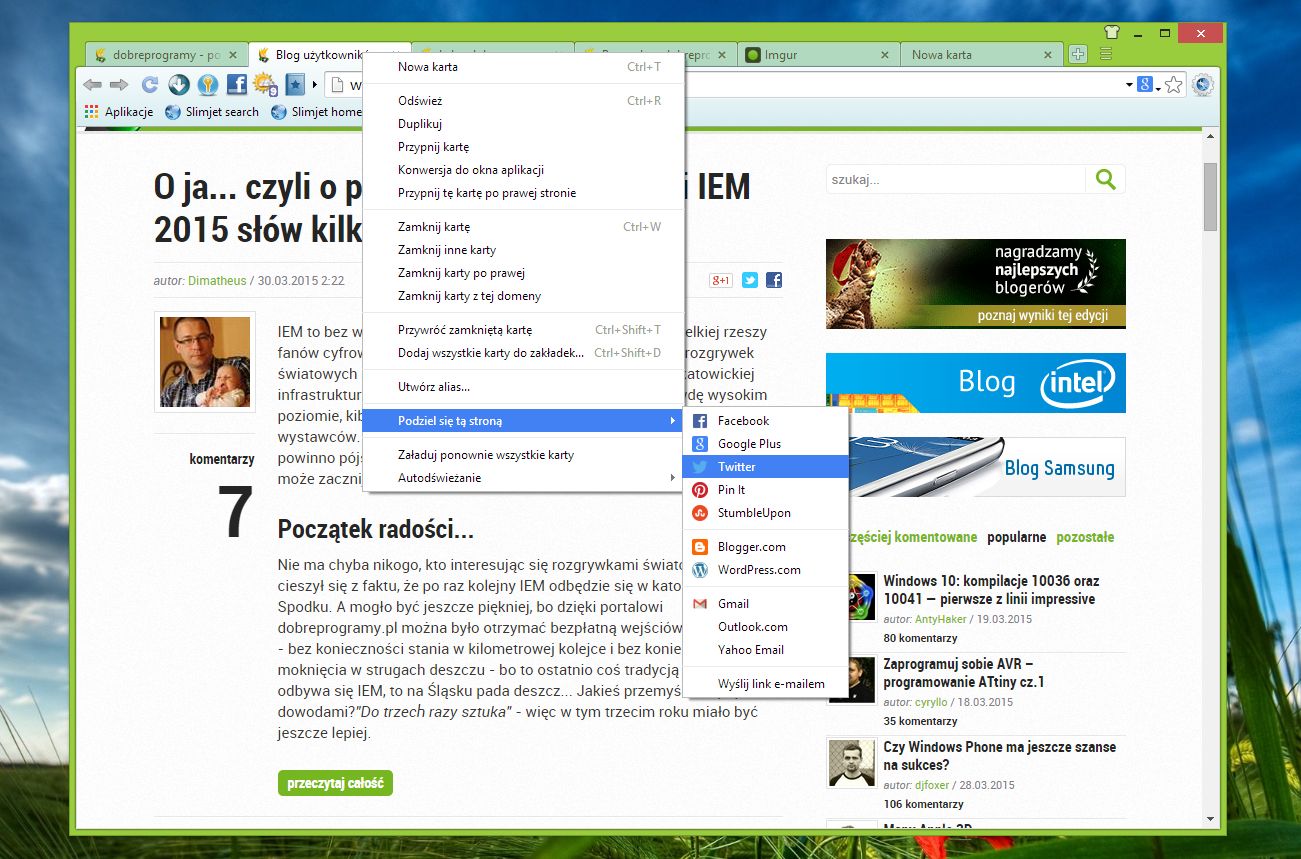The image size is (1301, 859).
Task: Open the address bar history dropdown arrow
Action: pos(1129,85)
